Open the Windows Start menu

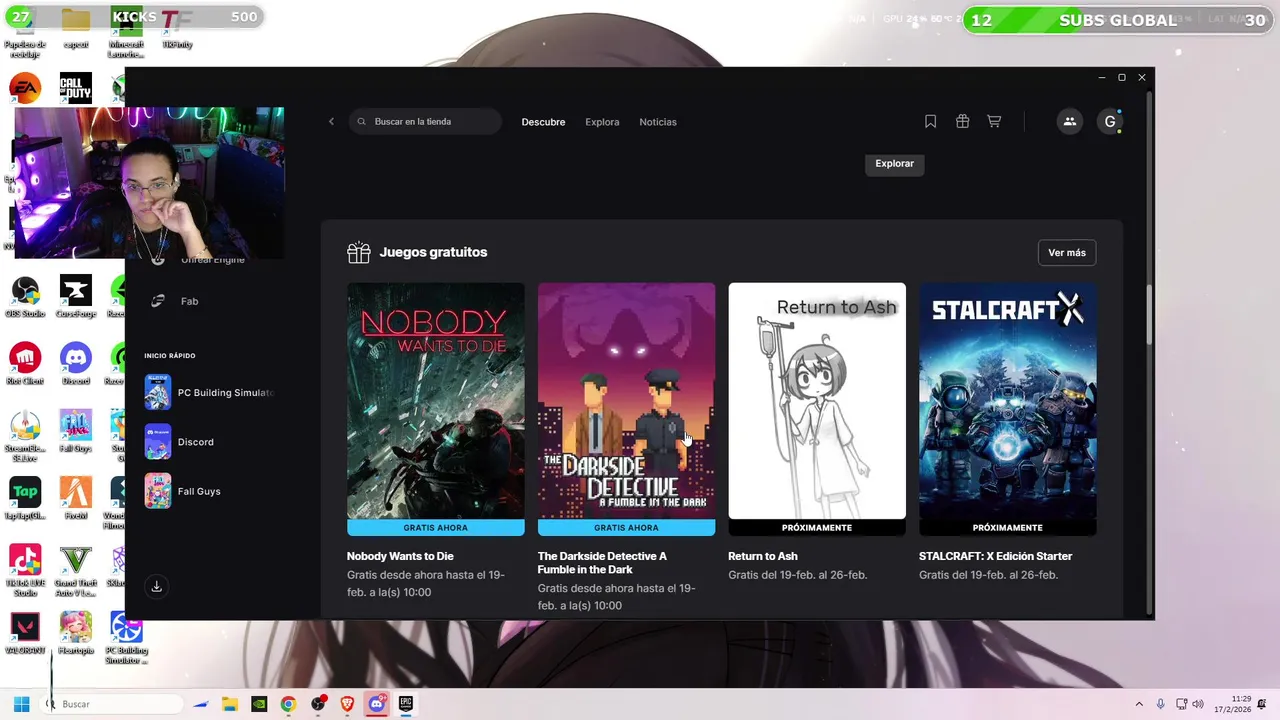click(21, 704)
